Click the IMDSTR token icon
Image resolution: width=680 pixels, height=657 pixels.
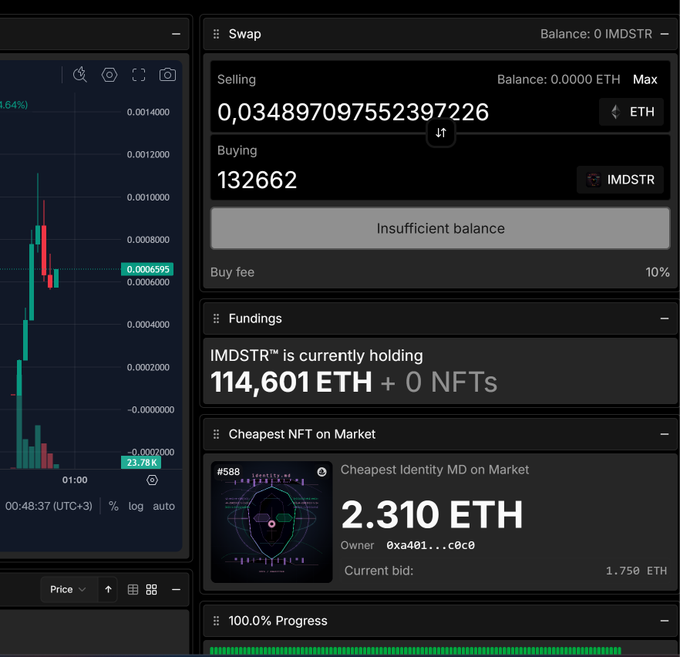(593, 180)
